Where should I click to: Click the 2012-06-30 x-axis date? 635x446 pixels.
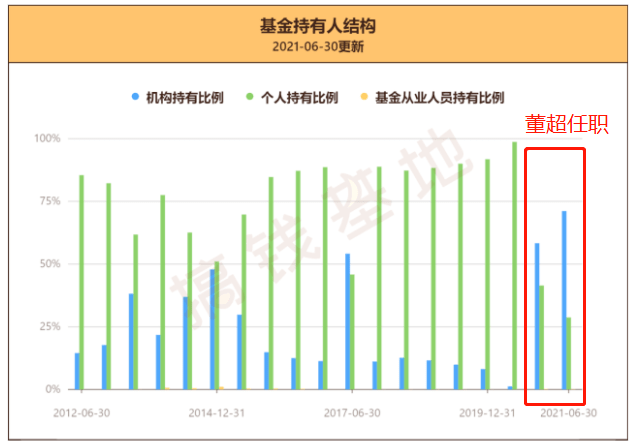click(x=82, y=413)
